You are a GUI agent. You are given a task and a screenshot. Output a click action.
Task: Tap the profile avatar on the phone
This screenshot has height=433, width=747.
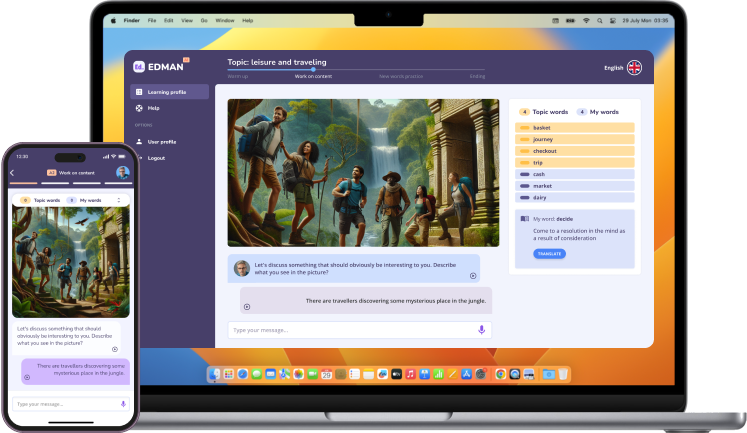click(x=122, y=172)
